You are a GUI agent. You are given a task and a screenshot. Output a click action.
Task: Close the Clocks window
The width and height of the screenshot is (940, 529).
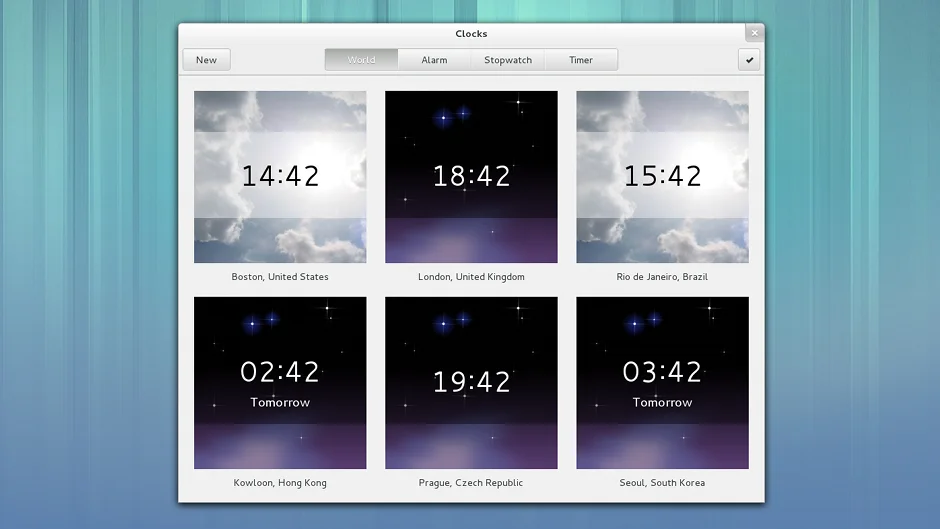coord(754,33)
